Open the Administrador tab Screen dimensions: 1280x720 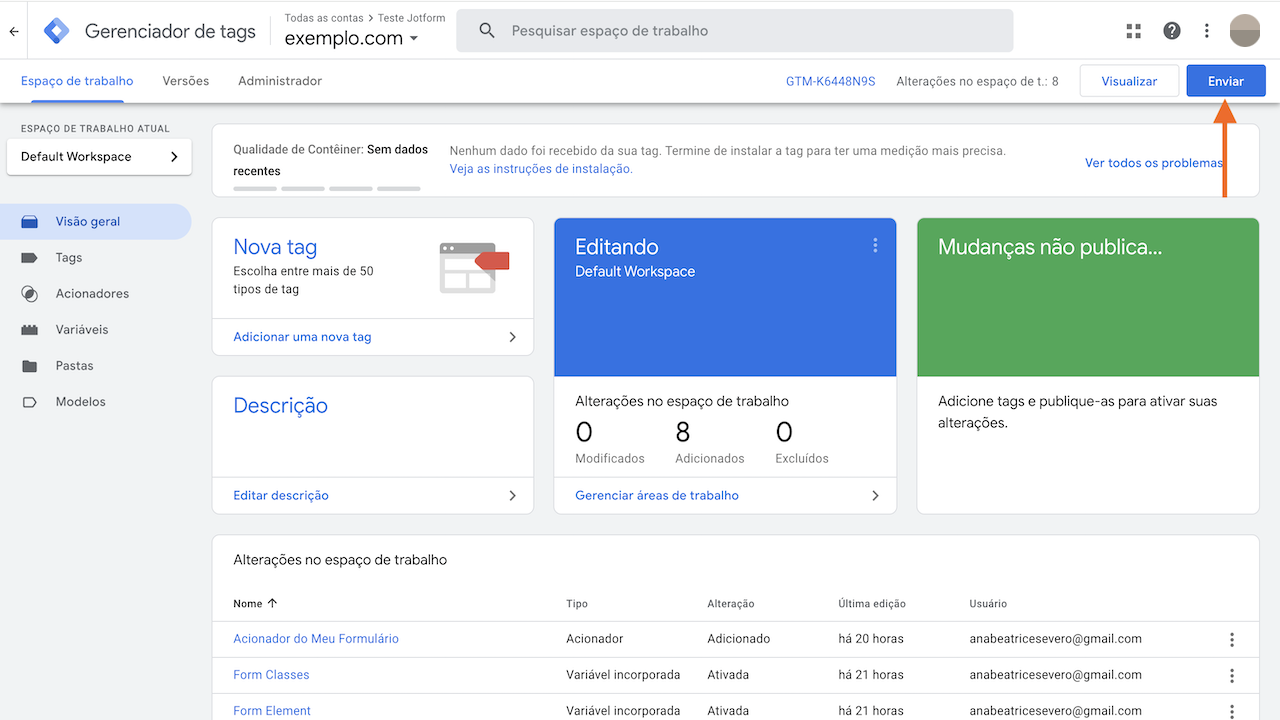pos(280,81)
